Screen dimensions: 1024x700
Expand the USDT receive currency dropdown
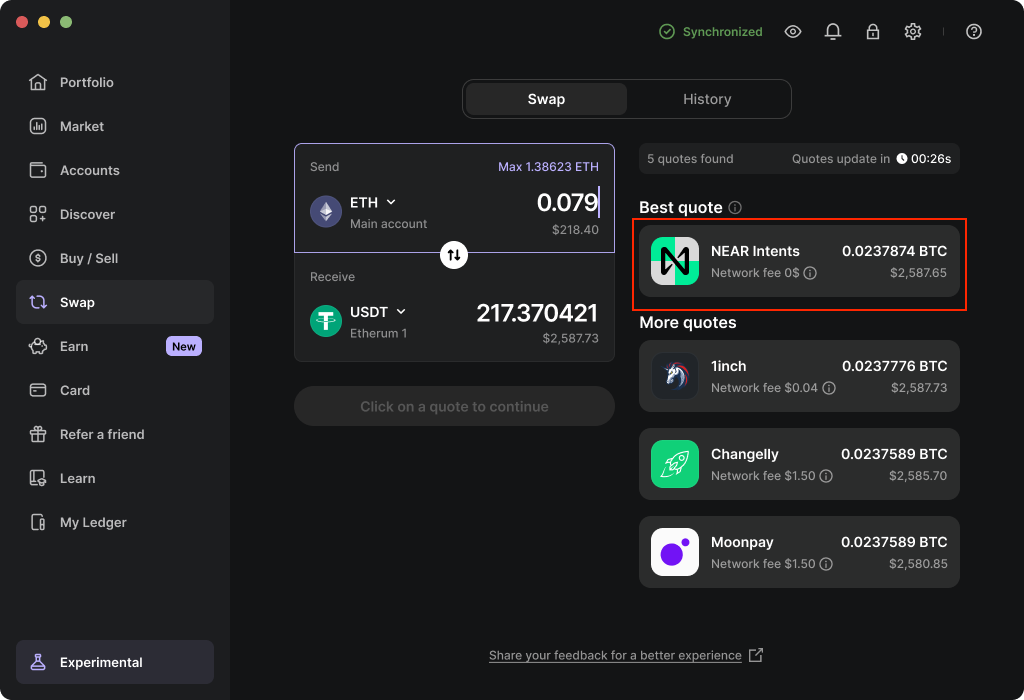coord(401,313)
